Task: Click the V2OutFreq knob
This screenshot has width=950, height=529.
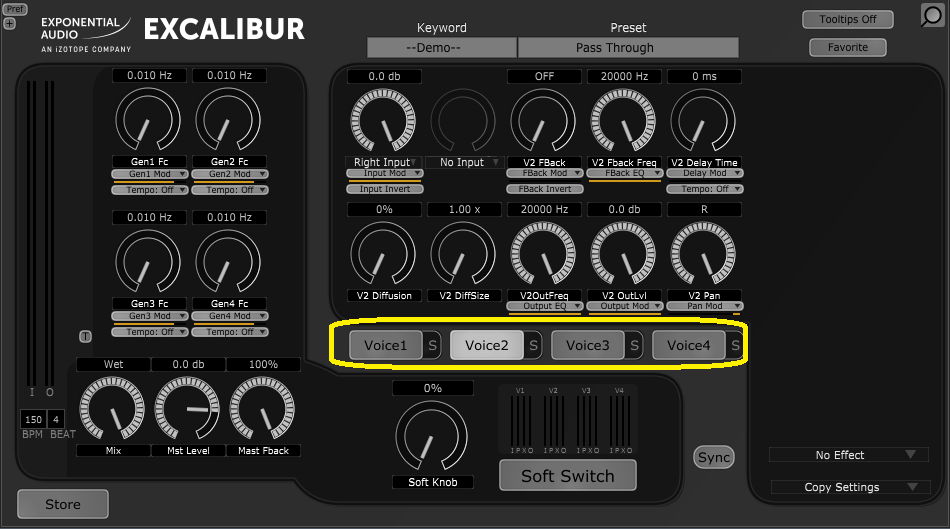Action: coord(543,255)
